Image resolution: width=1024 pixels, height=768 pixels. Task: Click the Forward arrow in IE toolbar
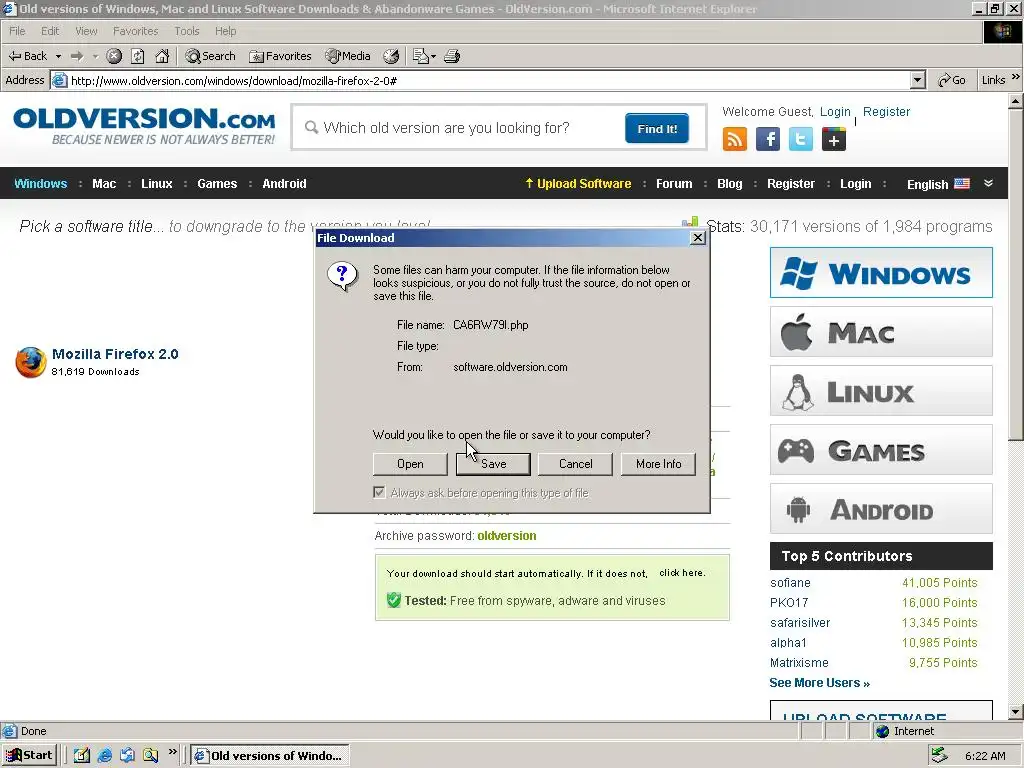tap(77, 56)
